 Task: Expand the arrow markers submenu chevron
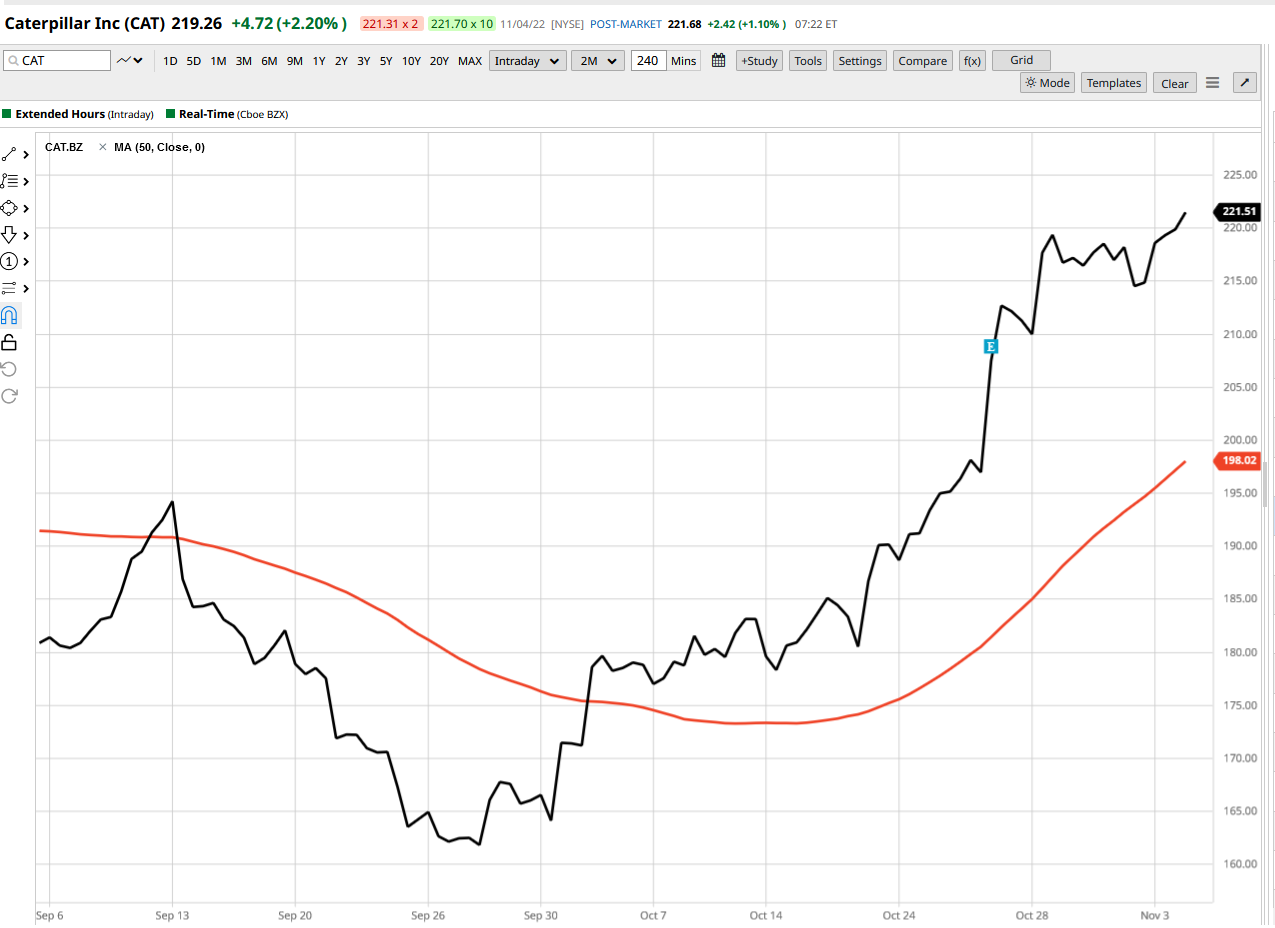[x=26, y=235]
